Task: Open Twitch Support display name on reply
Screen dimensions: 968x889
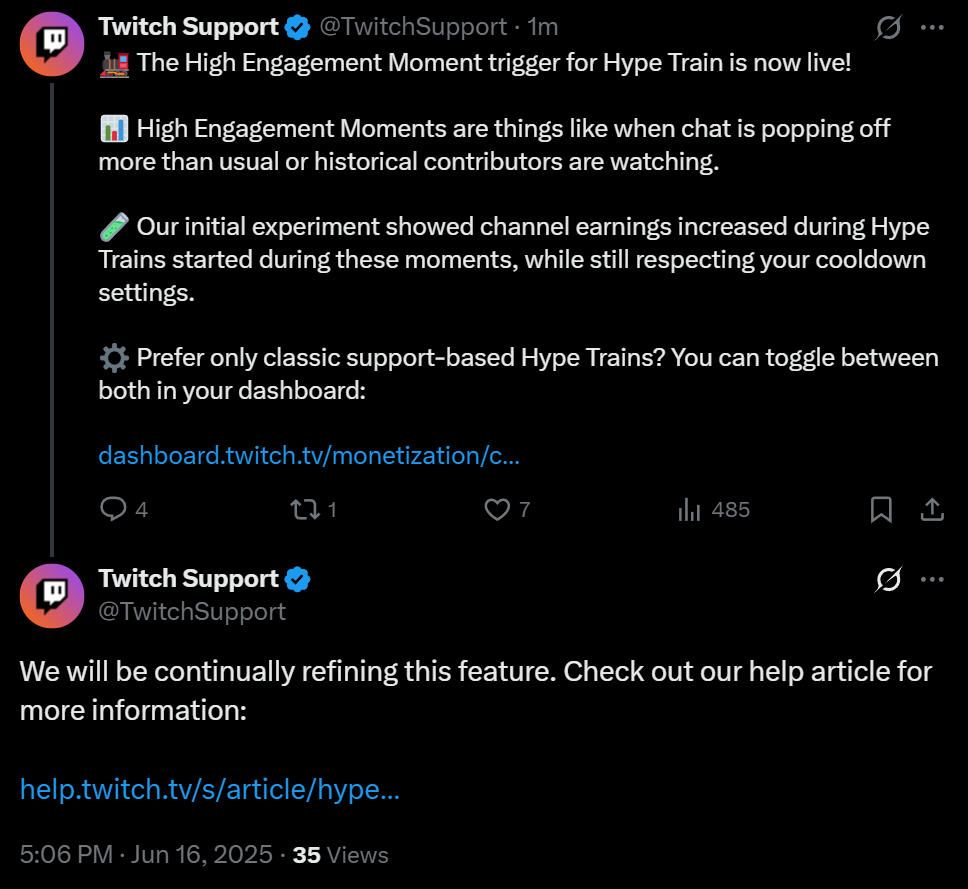Action: coord(188,579)
